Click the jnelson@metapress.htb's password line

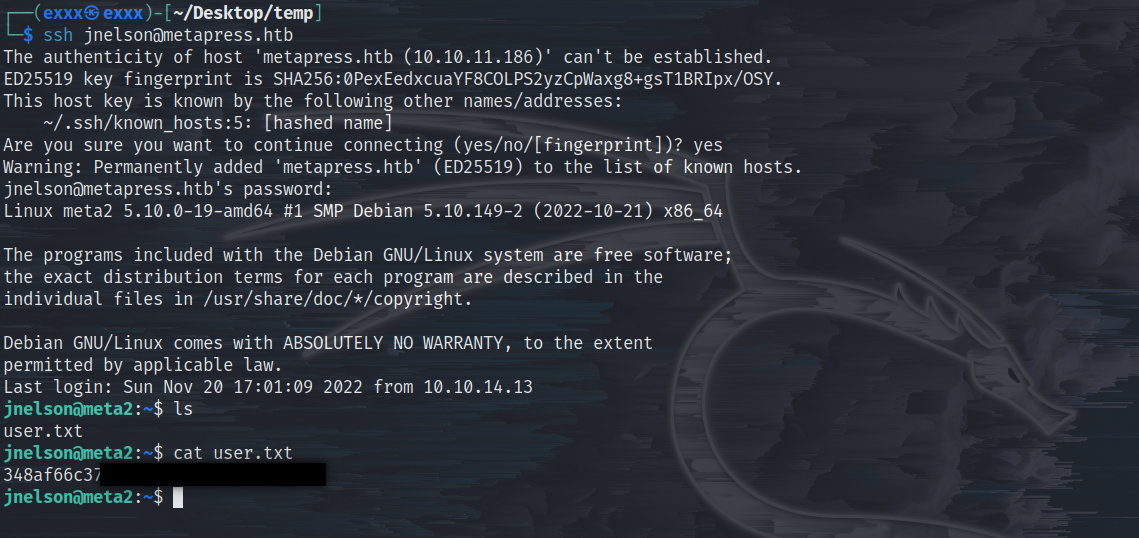coord(168,189)
